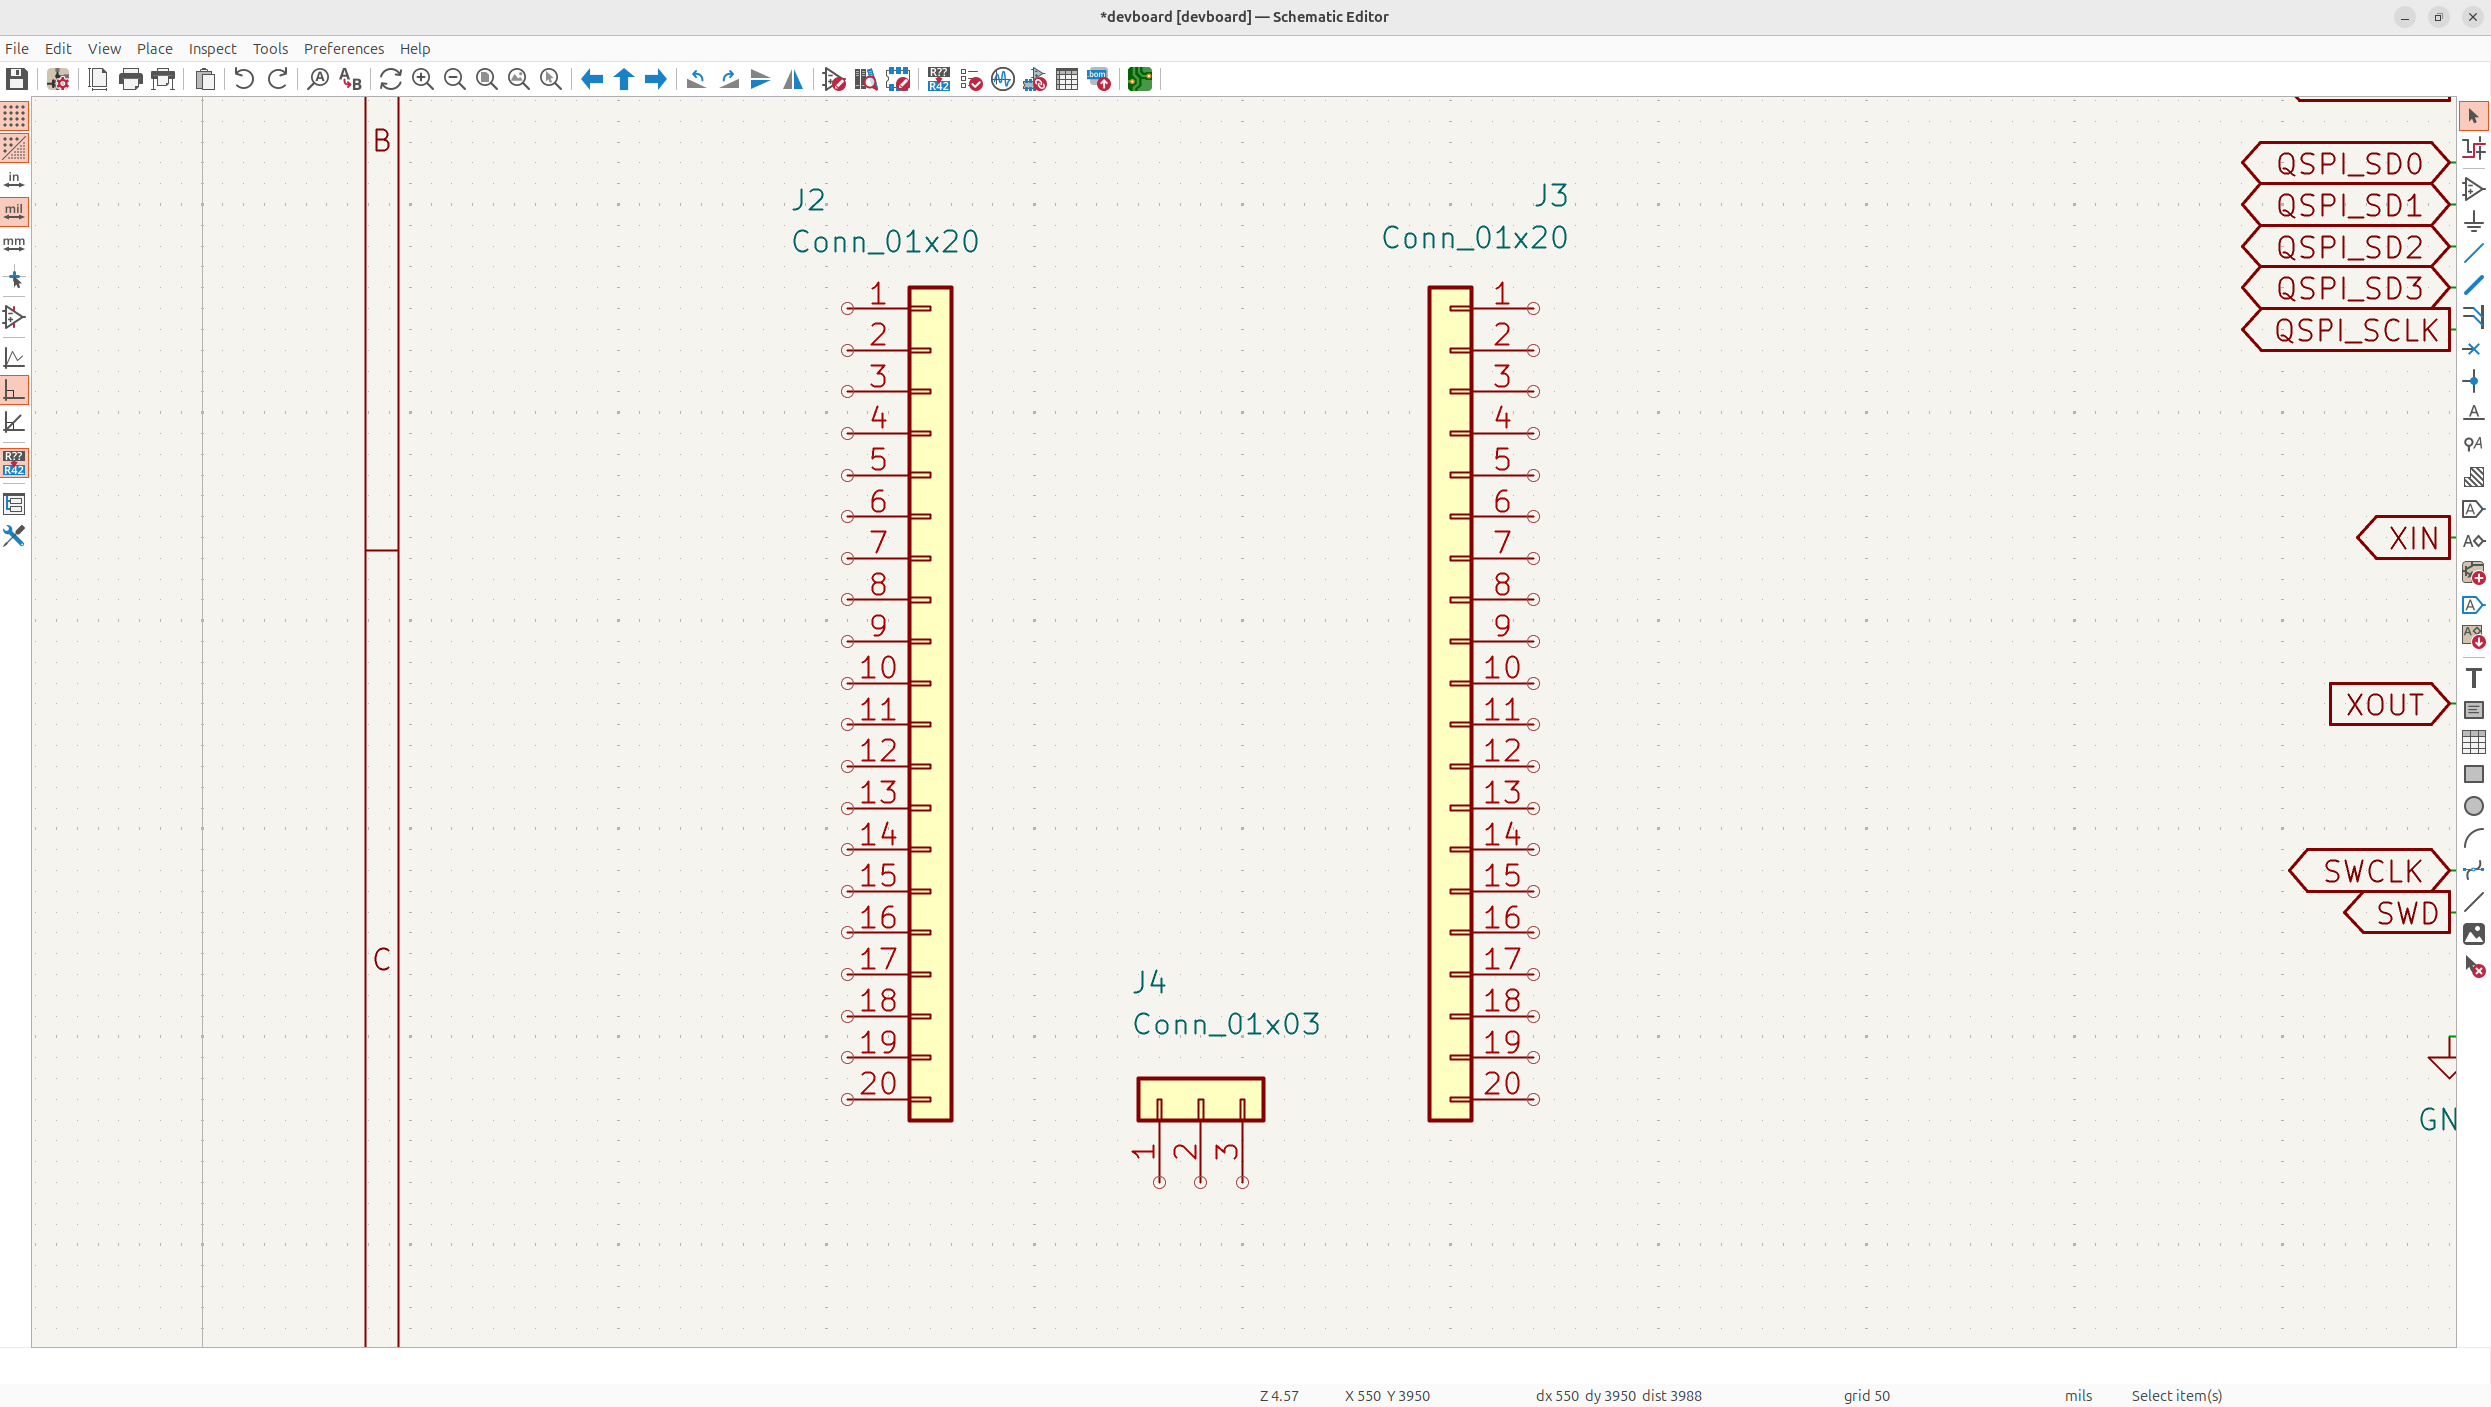Open the Place menu
The height and width of the screenshot is (1407, 2491).
point(154,48)
